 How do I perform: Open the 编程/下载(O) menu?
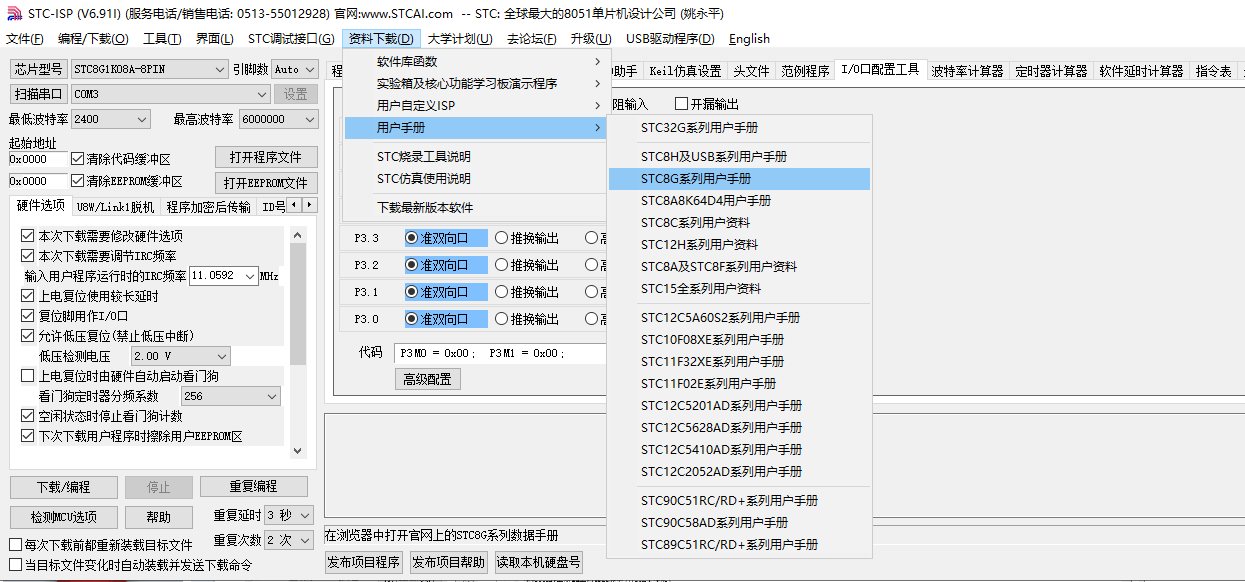[93, 39]
